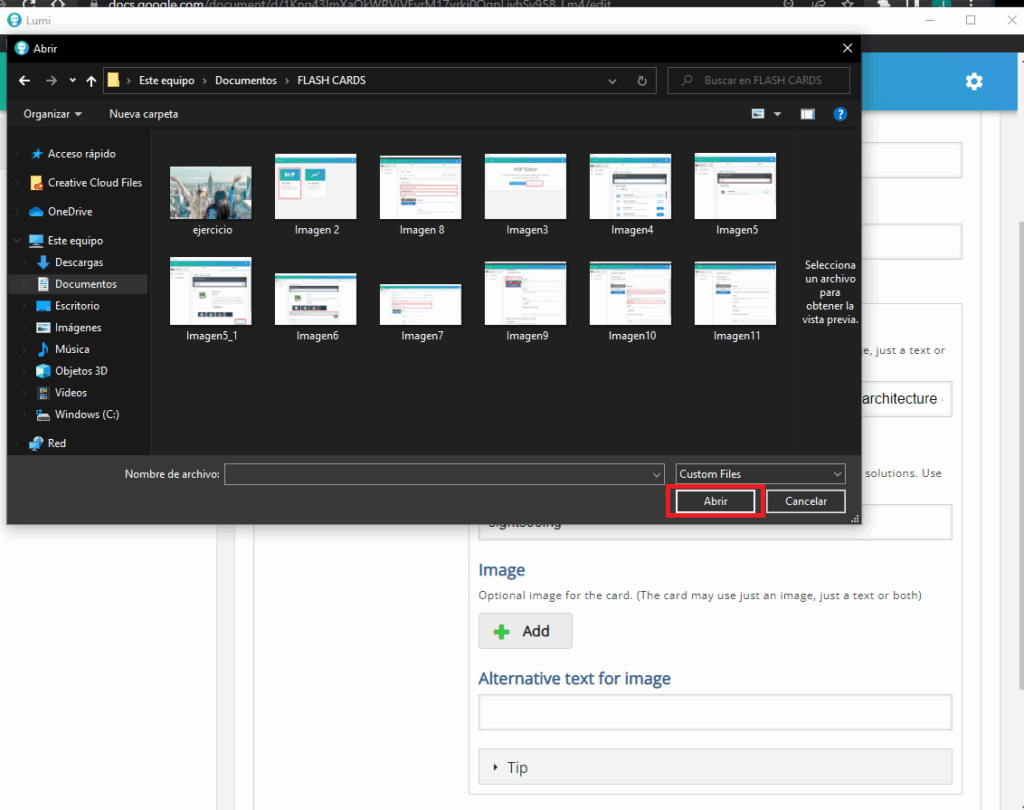Image resolution: width=1024 pixels, height=810 pixels.
Task: Refresh the FLASH CARDS folder view
Action: (642, 80)
